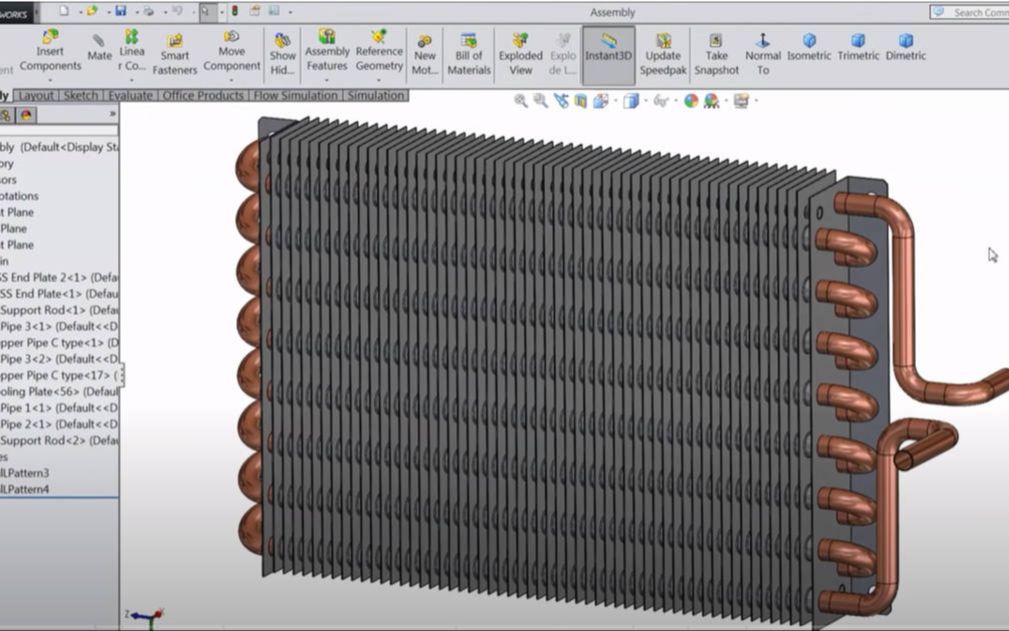The height and width of the screenshot is (631, 1009).
Task: Select the Smart Fasteners tool
Action: (175, 52)
